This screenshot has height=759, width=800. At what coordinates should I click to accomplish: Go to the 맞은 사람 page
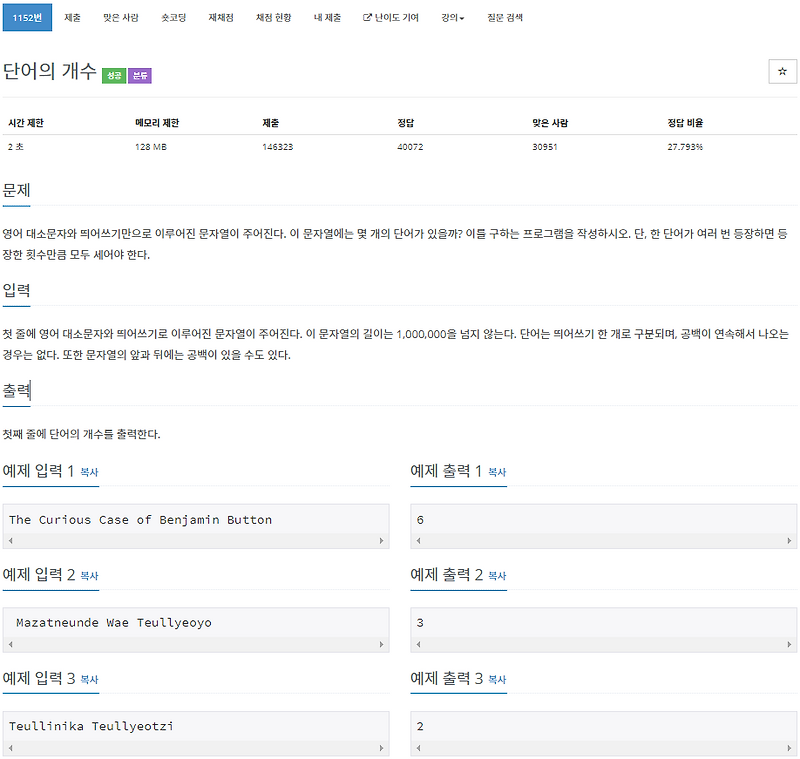120,17
